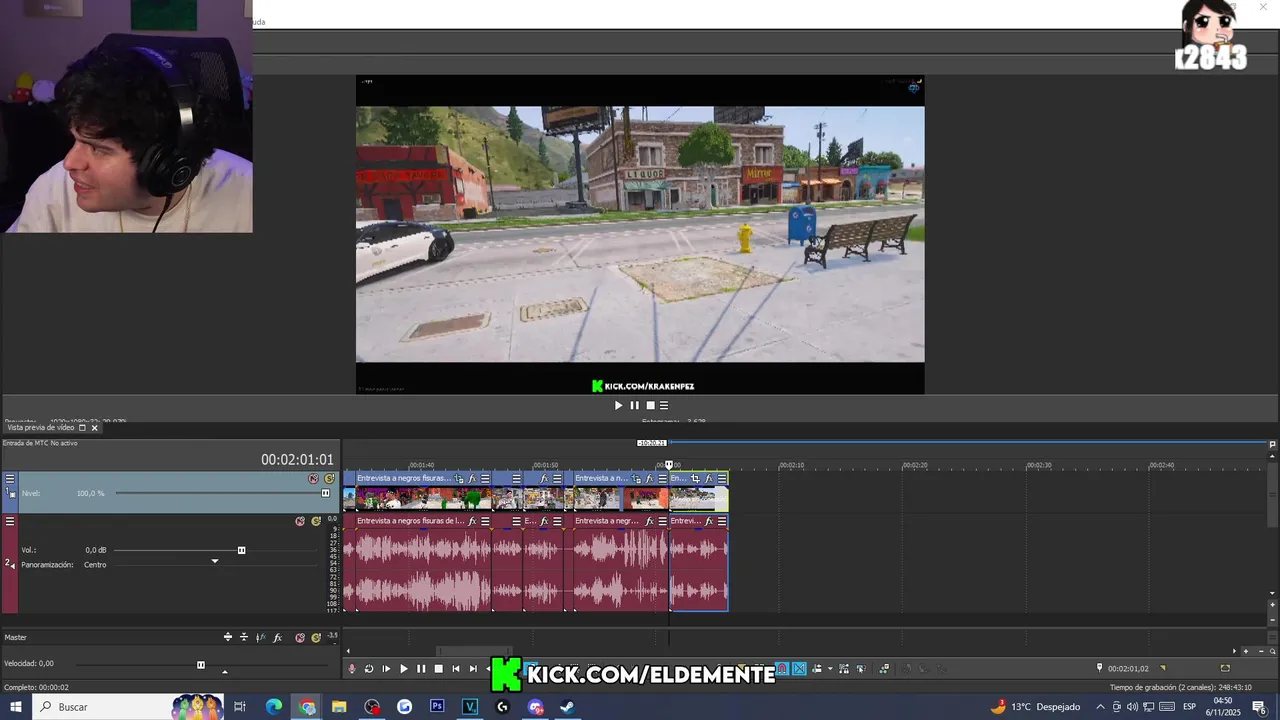Mute the video track 1
The image size is (1280, 720).
pos(313,479)
